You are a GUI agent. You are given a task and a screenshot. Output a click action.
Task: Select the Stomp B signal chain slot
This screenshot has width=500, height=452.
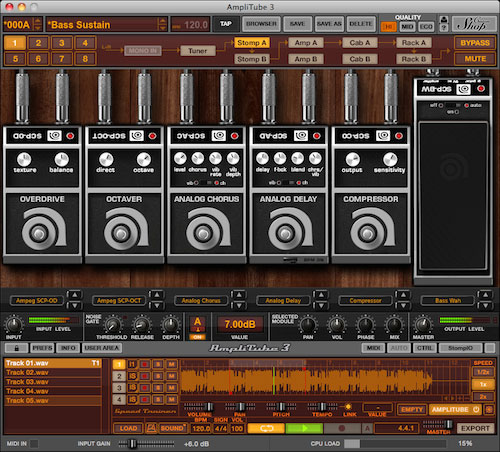pos(252,59)
